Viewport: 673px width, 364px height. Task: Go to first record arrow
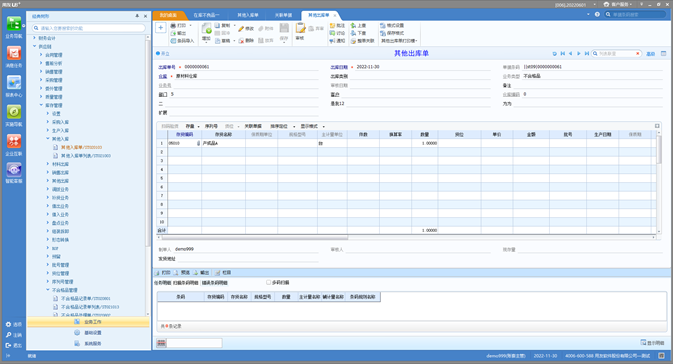point(562,54)
